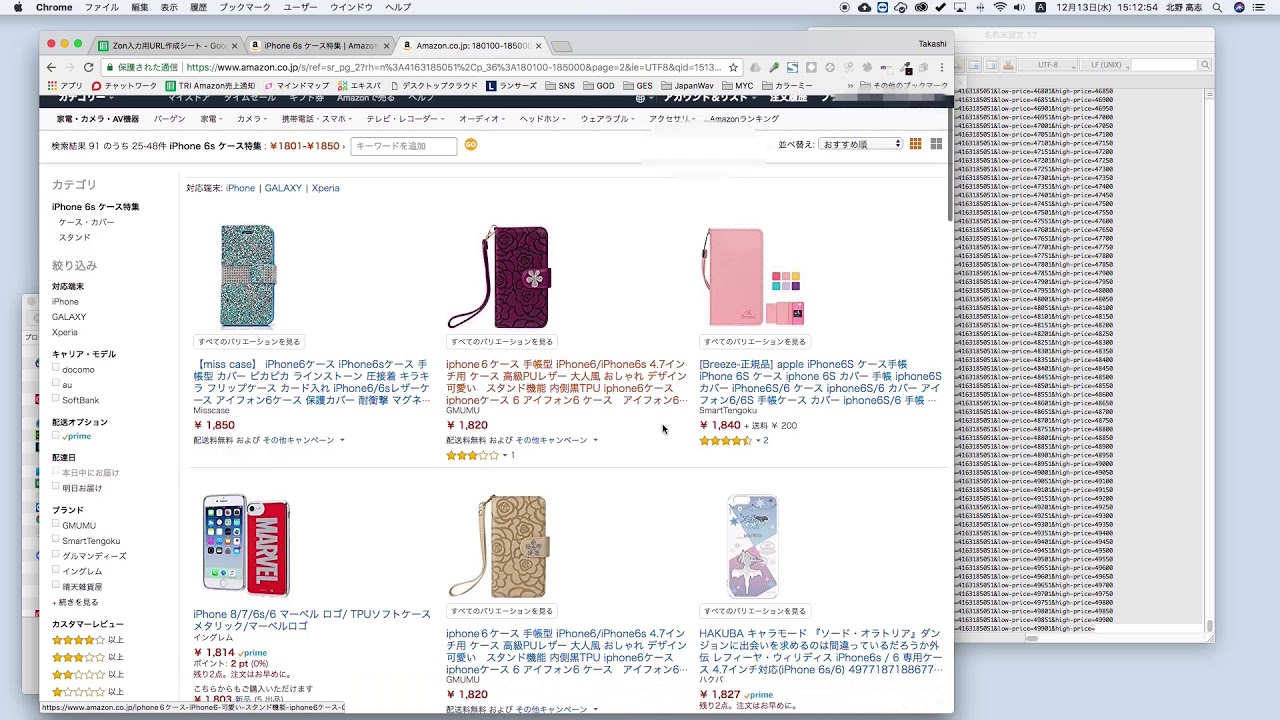The height and width of the screenshot is (720, 1280).
Task: Open the SNS bookmarks folder
Action: click(x=560, y=86)
